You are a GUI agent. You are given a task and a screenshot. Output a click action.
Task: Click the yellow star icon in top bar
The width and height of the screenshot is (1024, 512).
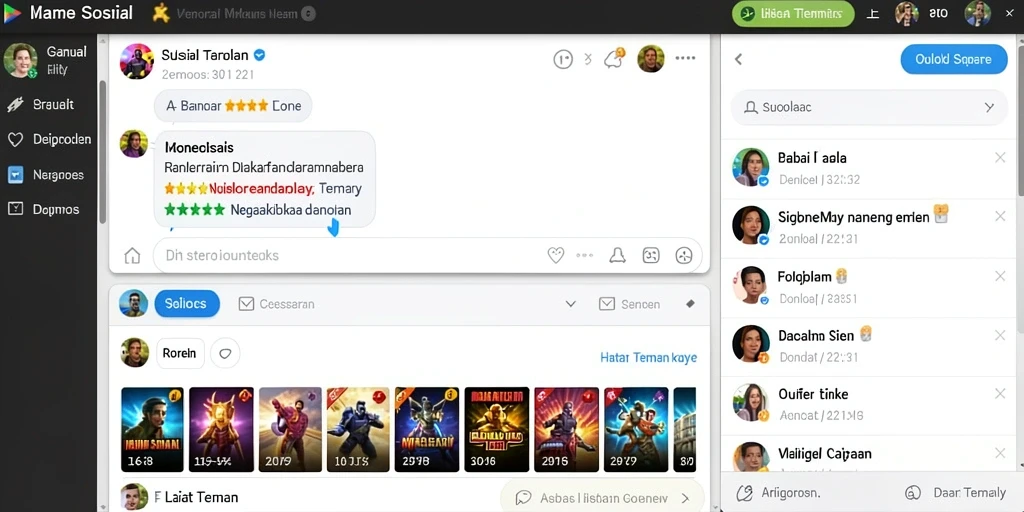coord(161,13)
